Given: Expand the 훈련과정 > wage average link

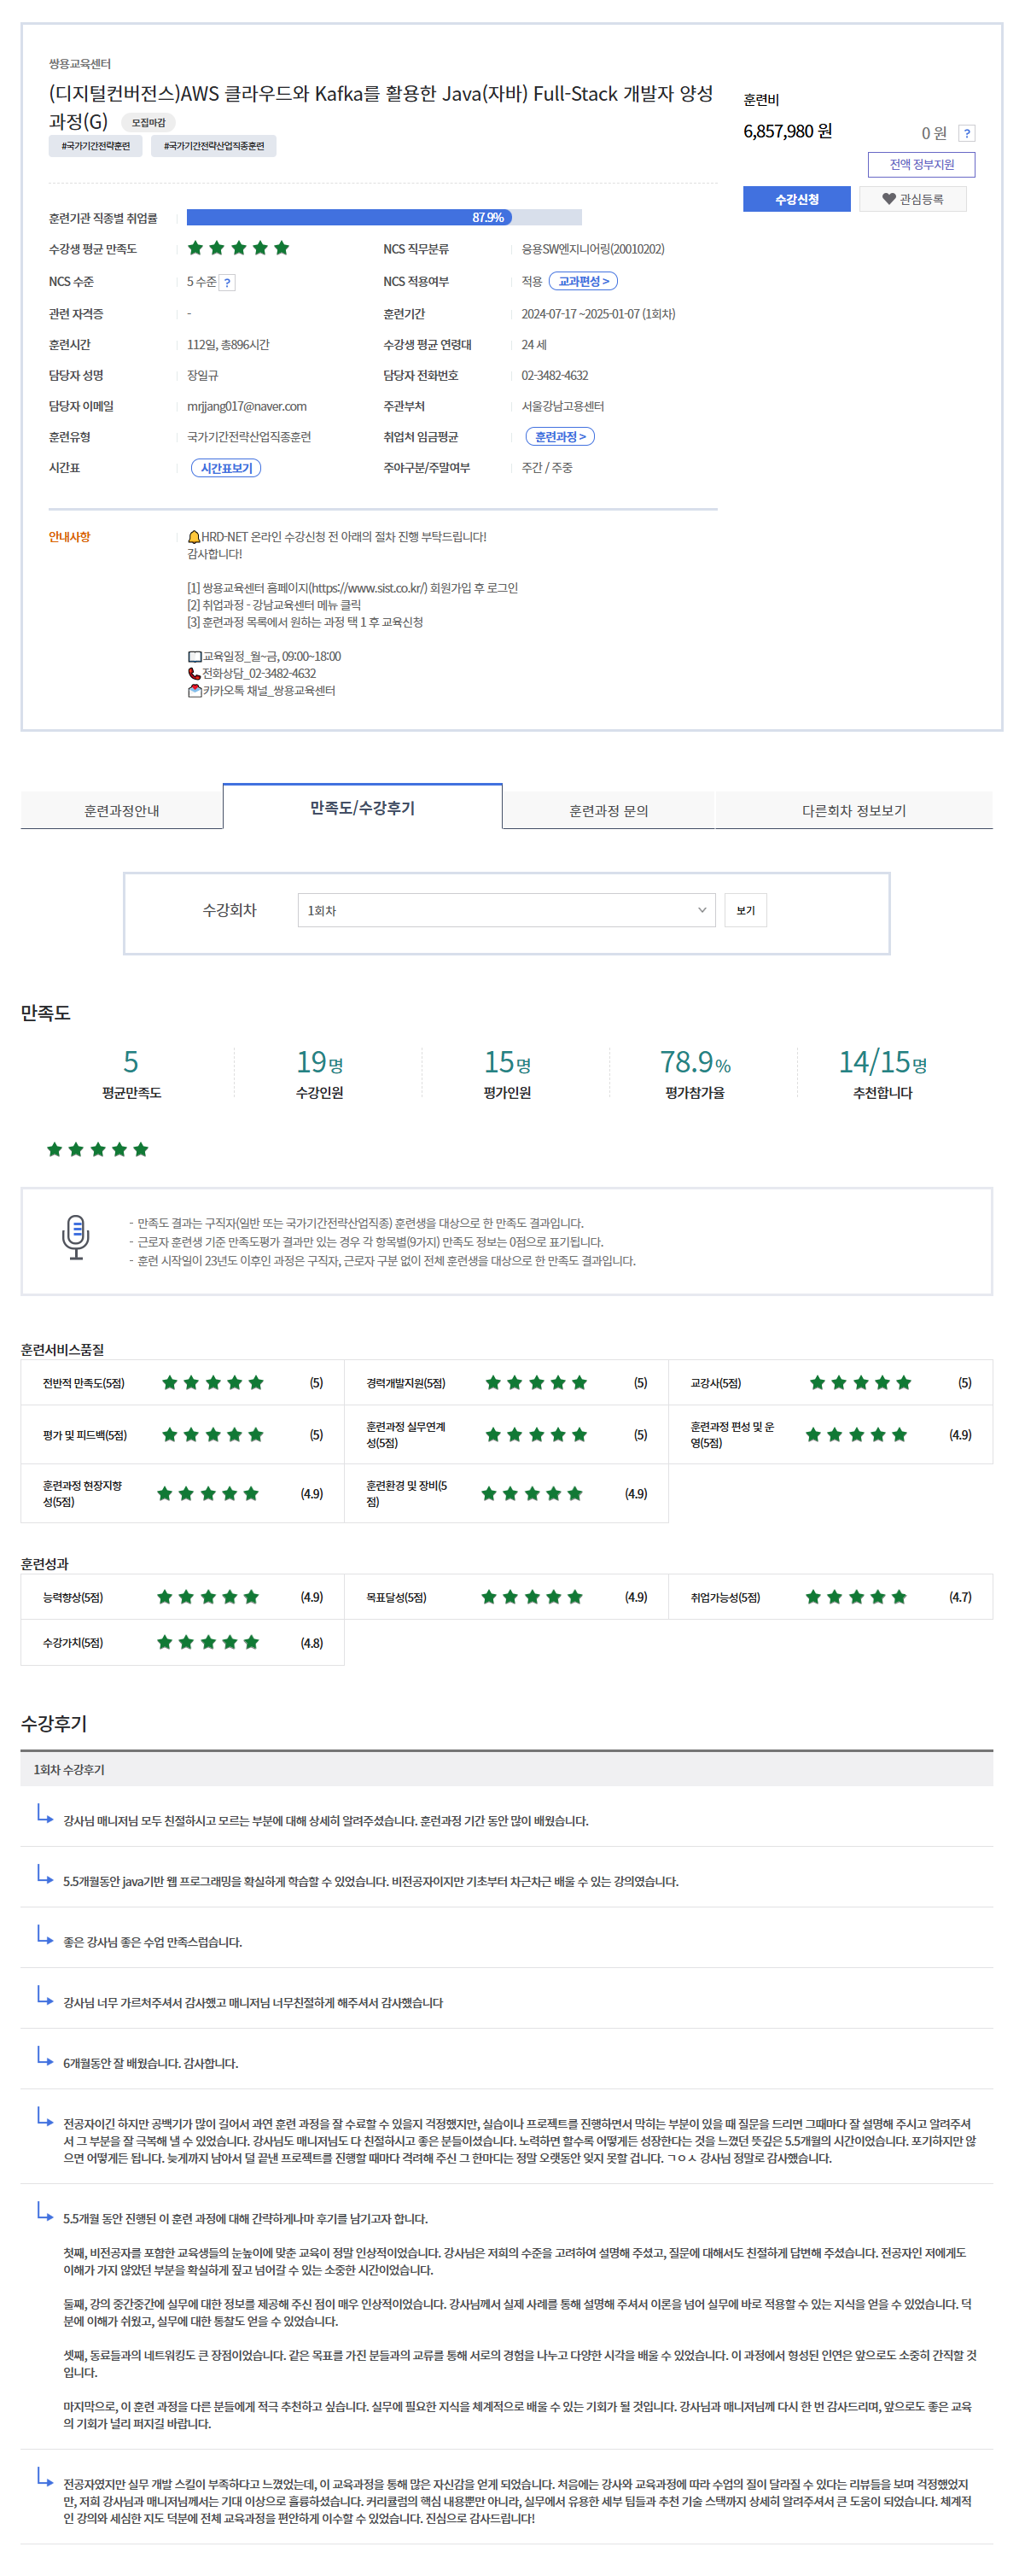Looking at the screenshot, I should pyautogui.click(x=560, y=437).
